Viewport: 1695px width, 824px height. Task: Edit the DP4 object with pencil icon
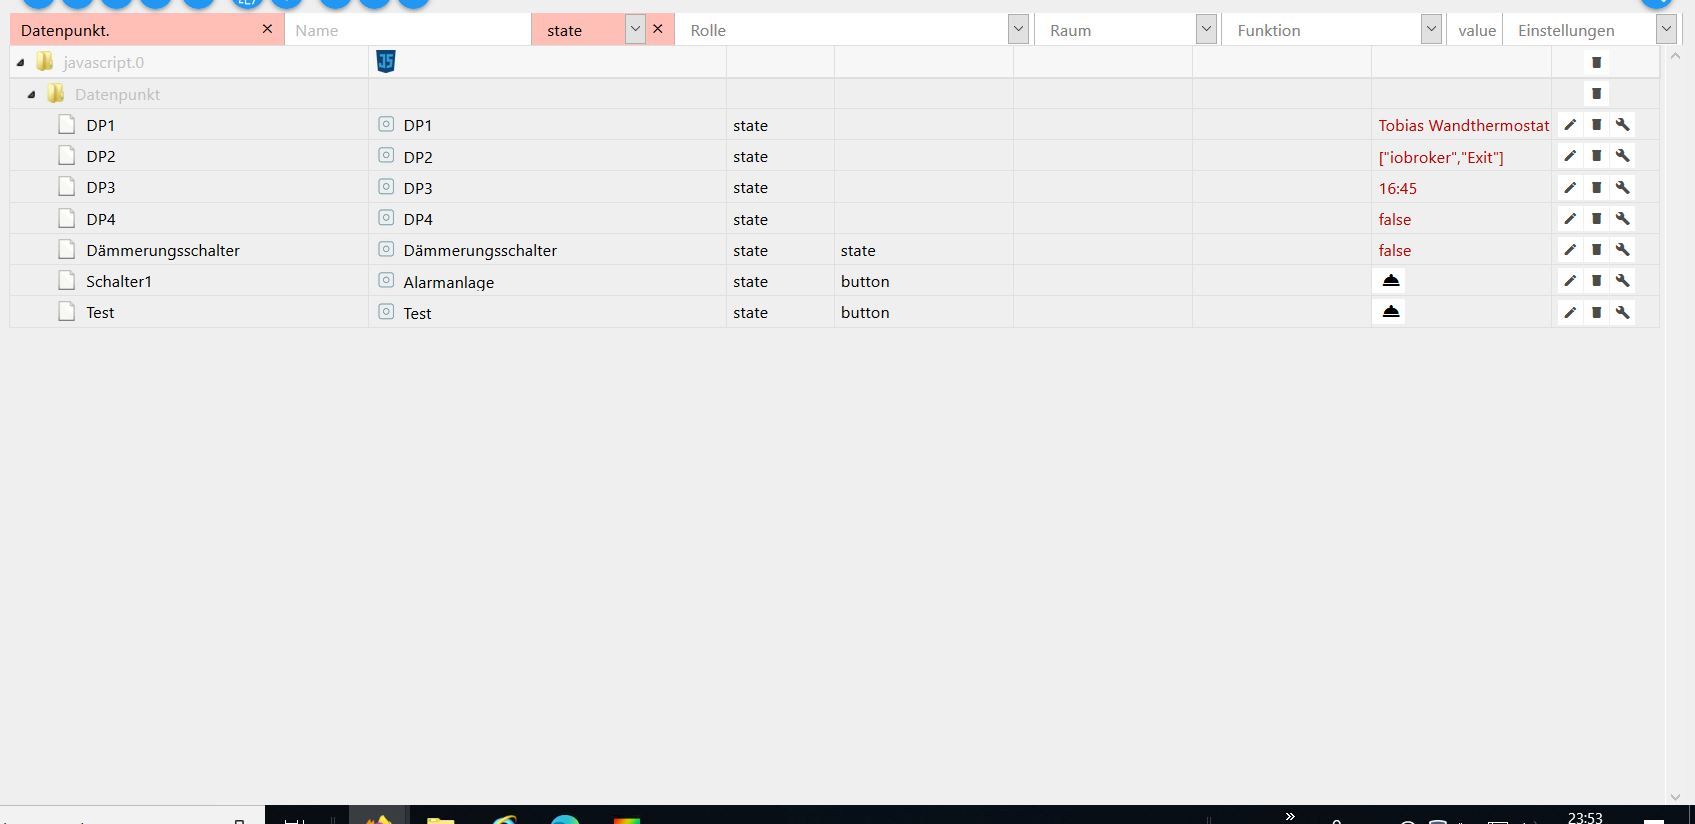click(1570, 218)
